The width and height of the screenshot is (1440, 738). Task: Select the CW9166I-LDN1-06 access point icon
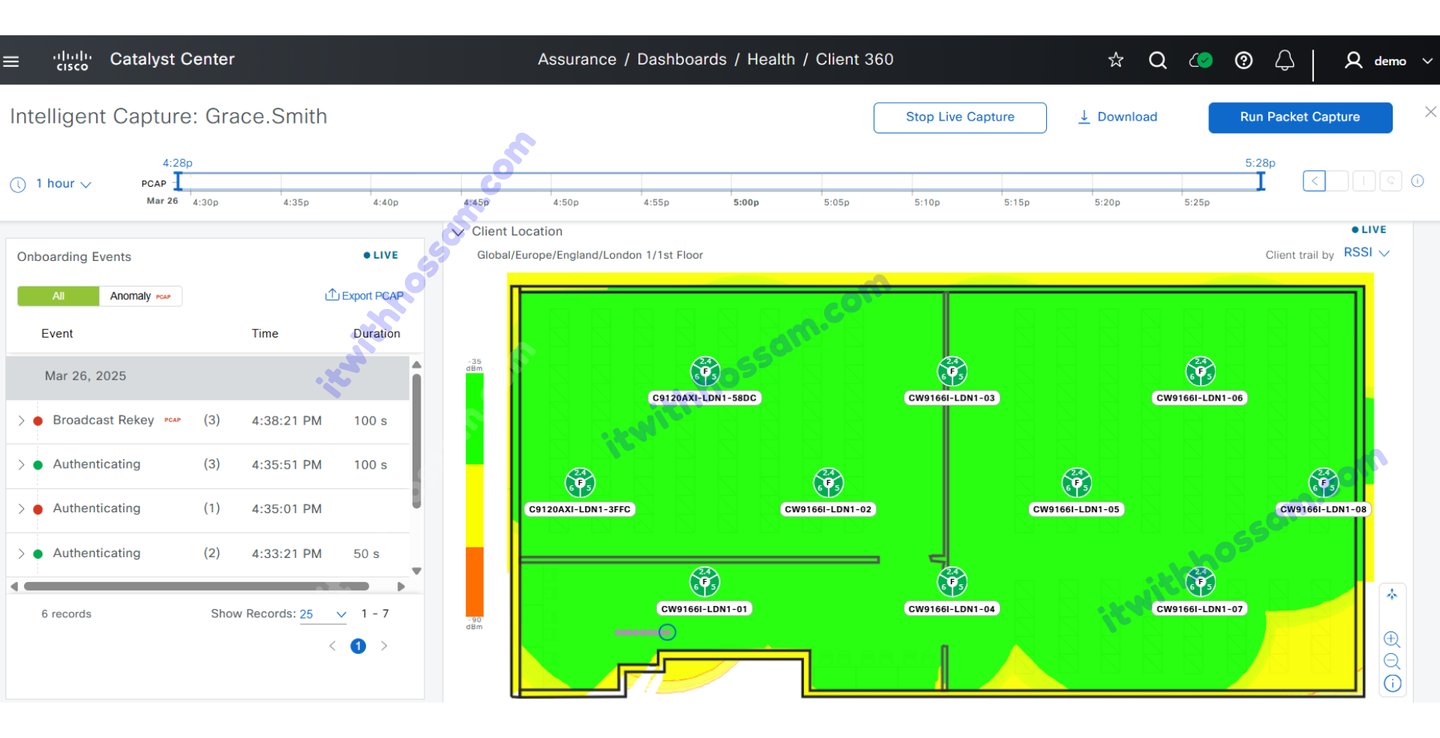[x=1200, y=372]
